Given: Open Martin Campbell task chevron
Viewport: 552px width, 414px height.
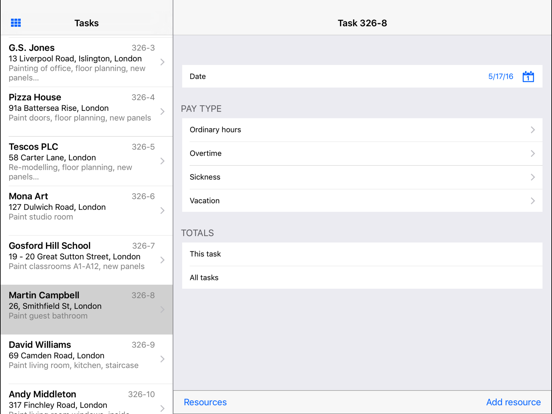Looking at the screenshot, I should tap(162, 309).
